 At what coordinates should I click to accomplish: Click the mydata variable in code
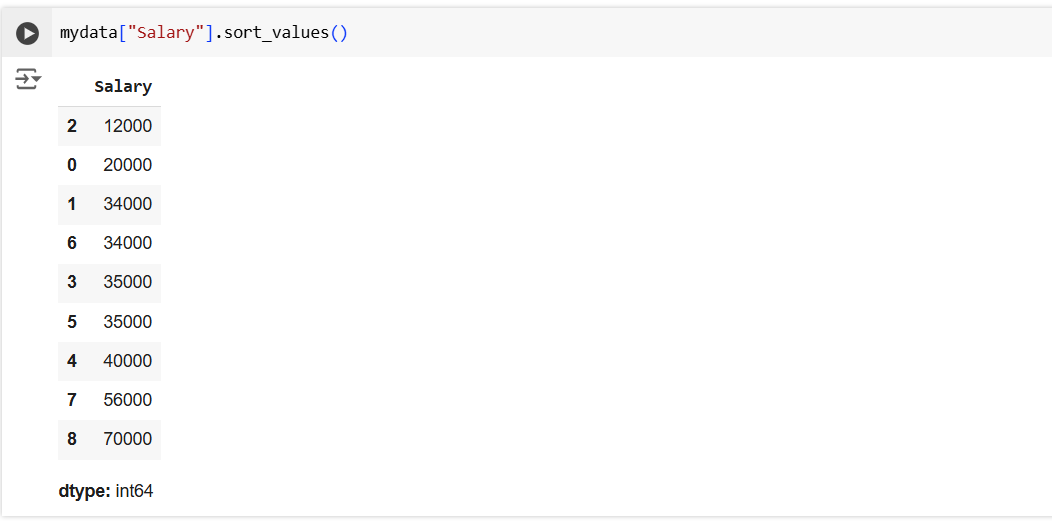click(x=89, y=33)
